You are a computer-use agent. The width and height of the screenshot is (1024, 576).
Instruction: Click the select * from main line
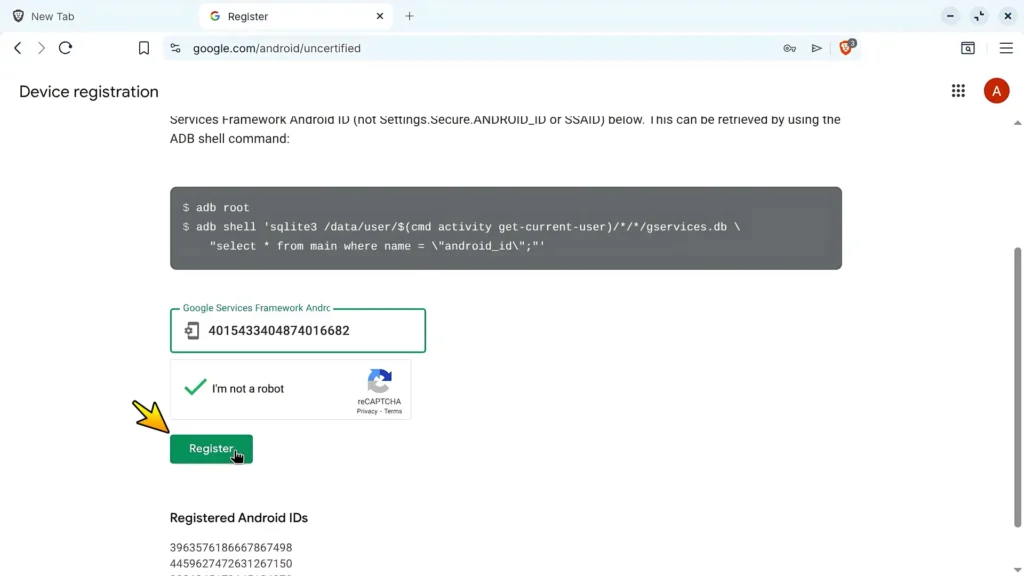click(x=377, y=246)
